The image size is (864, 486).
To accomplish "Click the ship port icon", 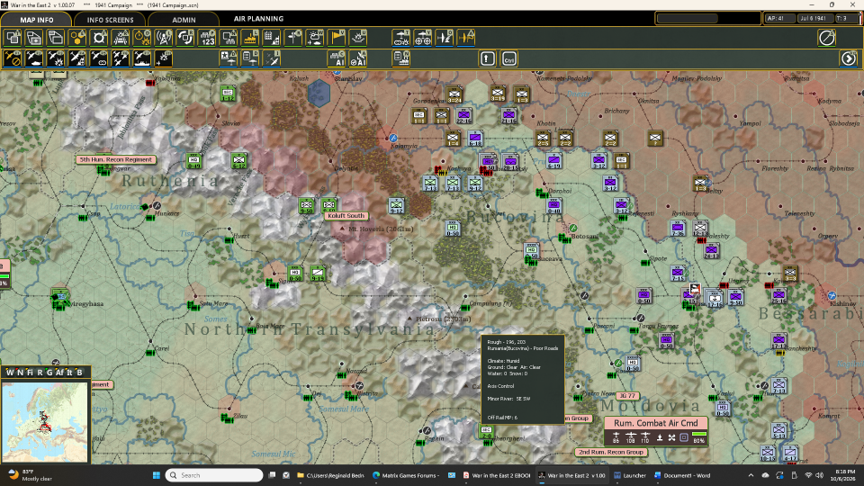I will click(250, 38).
